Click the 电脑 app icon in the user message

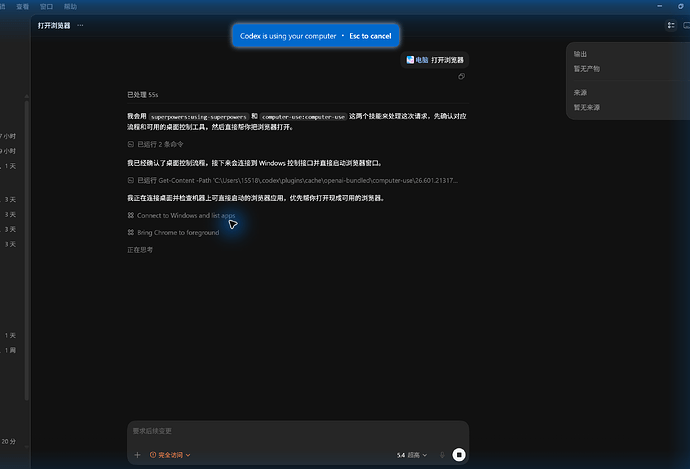410,60
